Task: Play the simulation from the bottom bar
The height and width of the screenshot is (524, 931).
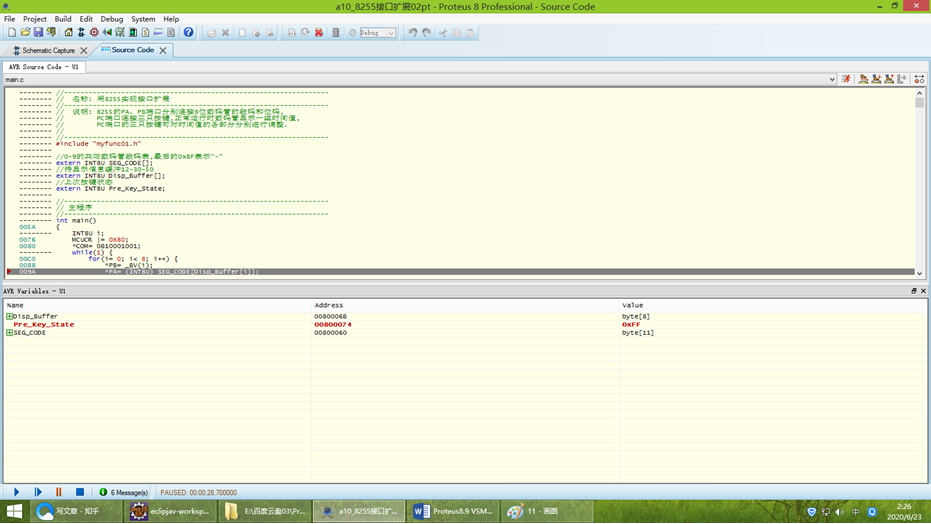Action: pos(17,492)
